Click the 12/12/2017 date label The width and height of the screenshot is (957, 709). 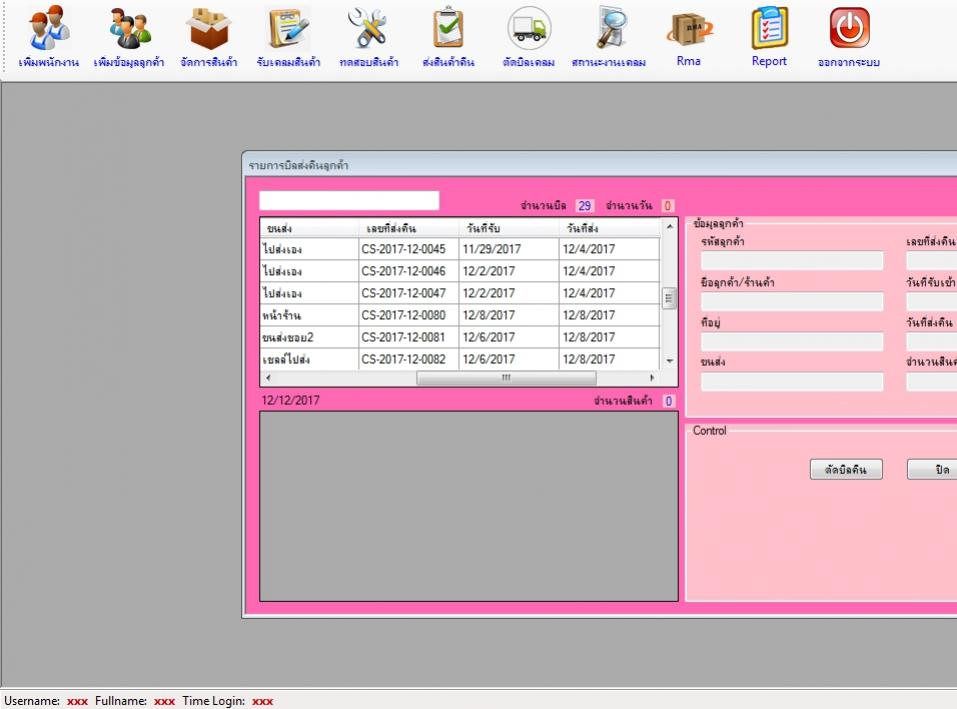click(x=291, y=400)
